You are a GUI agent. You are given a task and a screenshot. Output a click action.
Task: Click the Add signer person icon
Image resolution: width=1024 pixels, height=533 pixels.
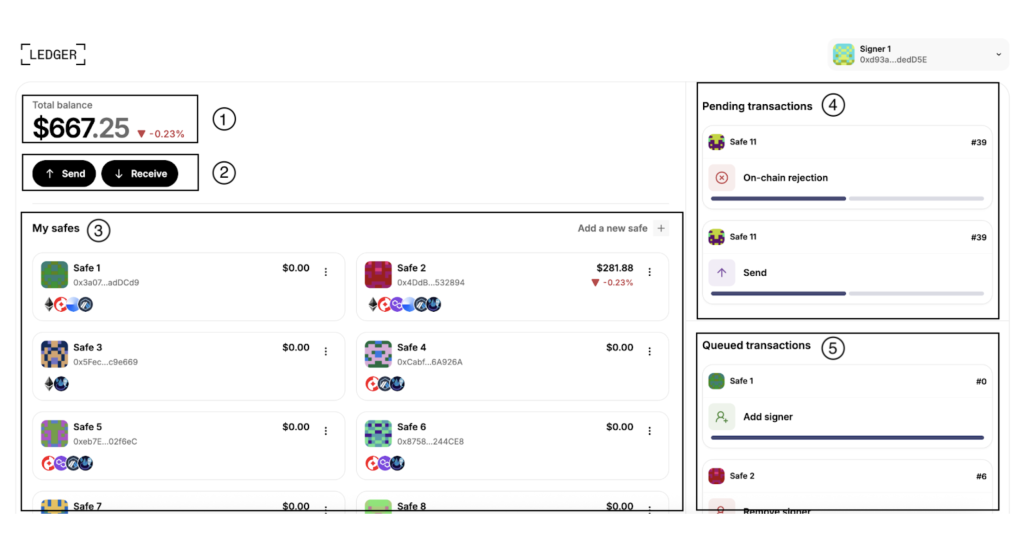(x=722, y=417)
